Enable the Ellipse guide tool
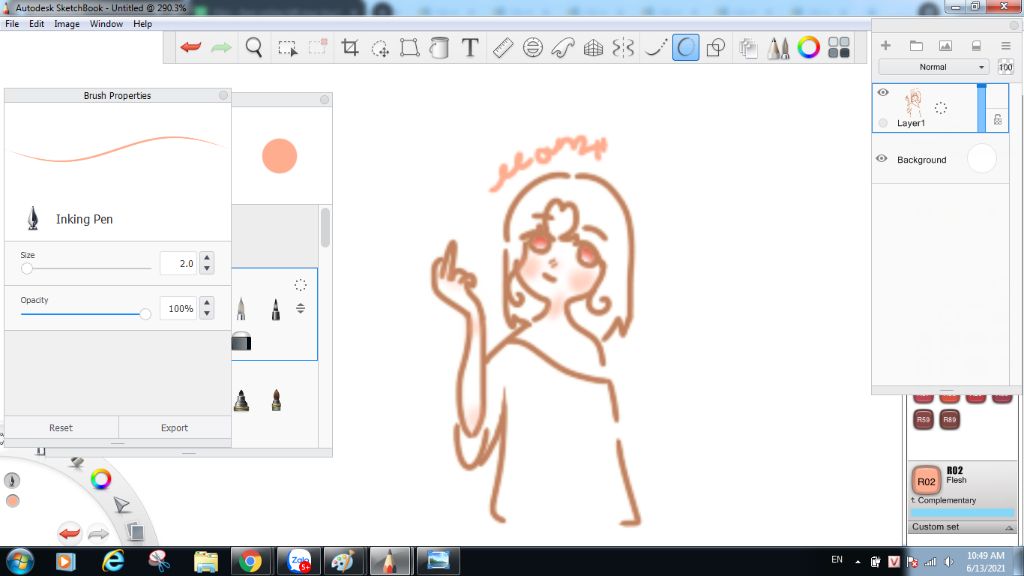 pyautogui.click(x=533, y=47)
